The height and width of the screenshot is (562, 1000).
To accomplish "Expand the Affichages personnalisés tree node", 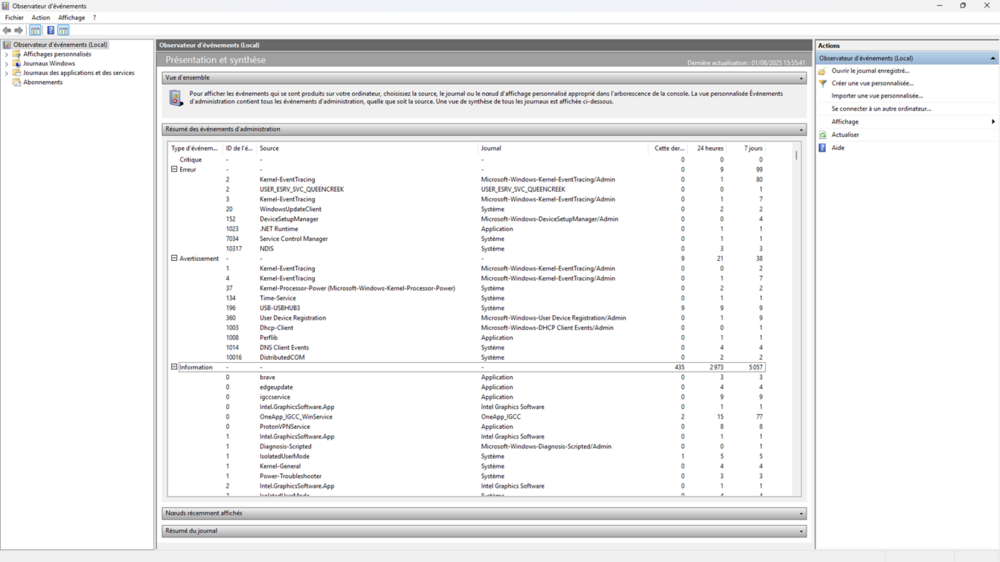I will [x=6, y=55].
